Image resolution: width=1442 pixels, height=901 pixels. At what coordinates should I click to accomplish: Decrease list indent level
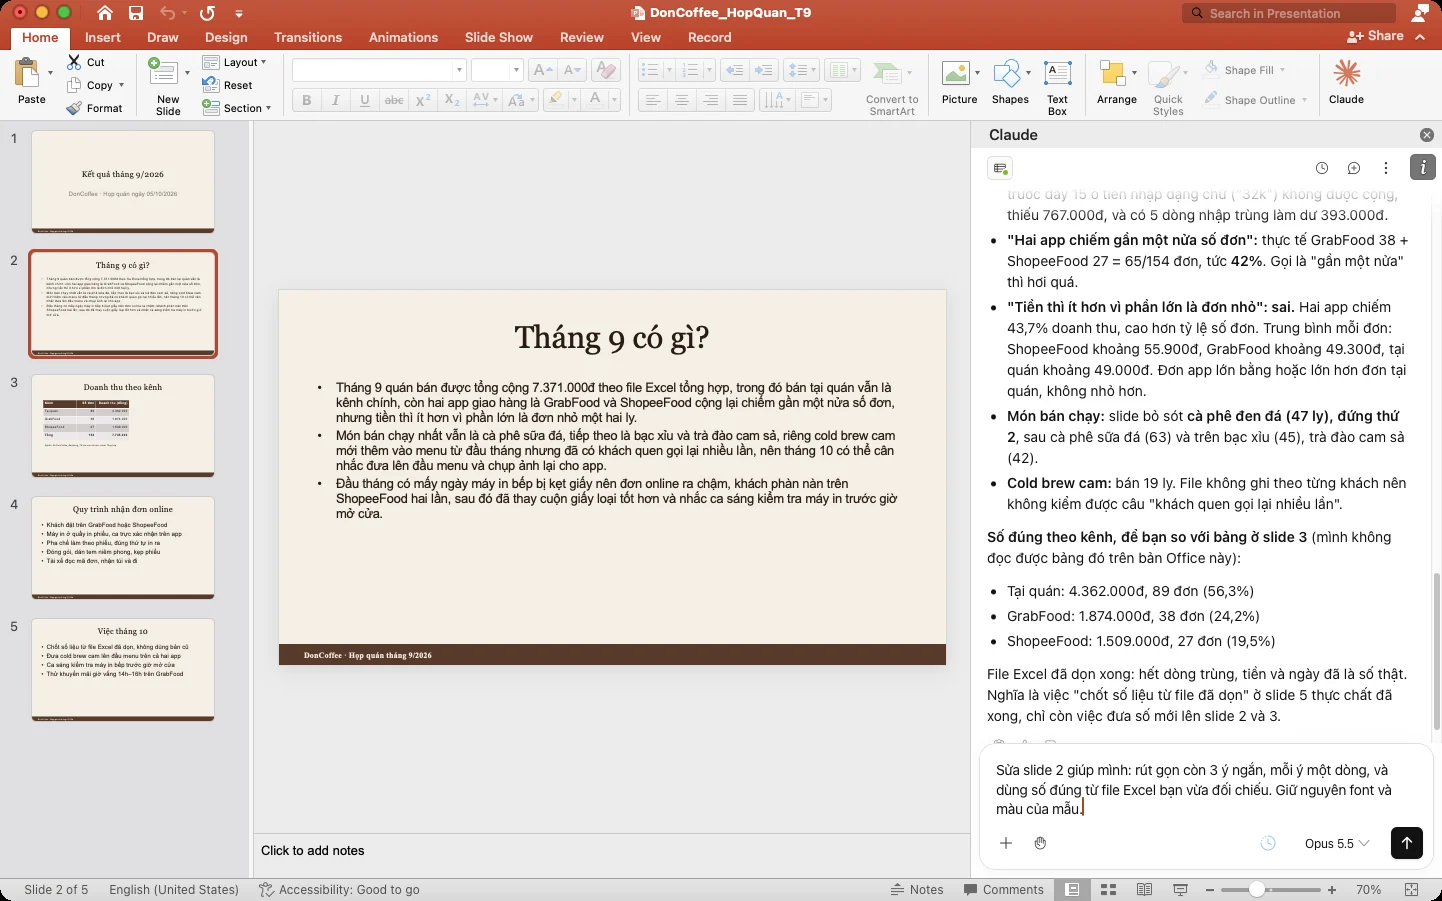pos(734,70)
